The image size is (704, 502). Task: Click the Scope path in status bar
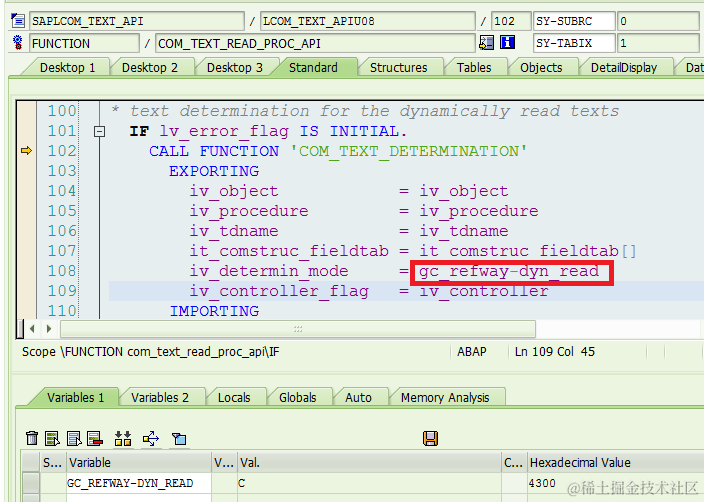tap(150, 352)
